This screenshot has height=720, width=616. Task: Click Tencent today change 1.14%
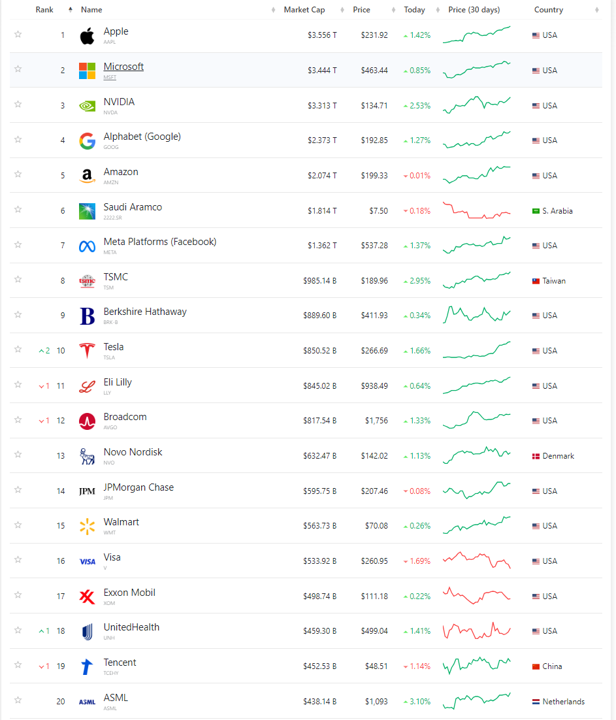click(417, 667)
